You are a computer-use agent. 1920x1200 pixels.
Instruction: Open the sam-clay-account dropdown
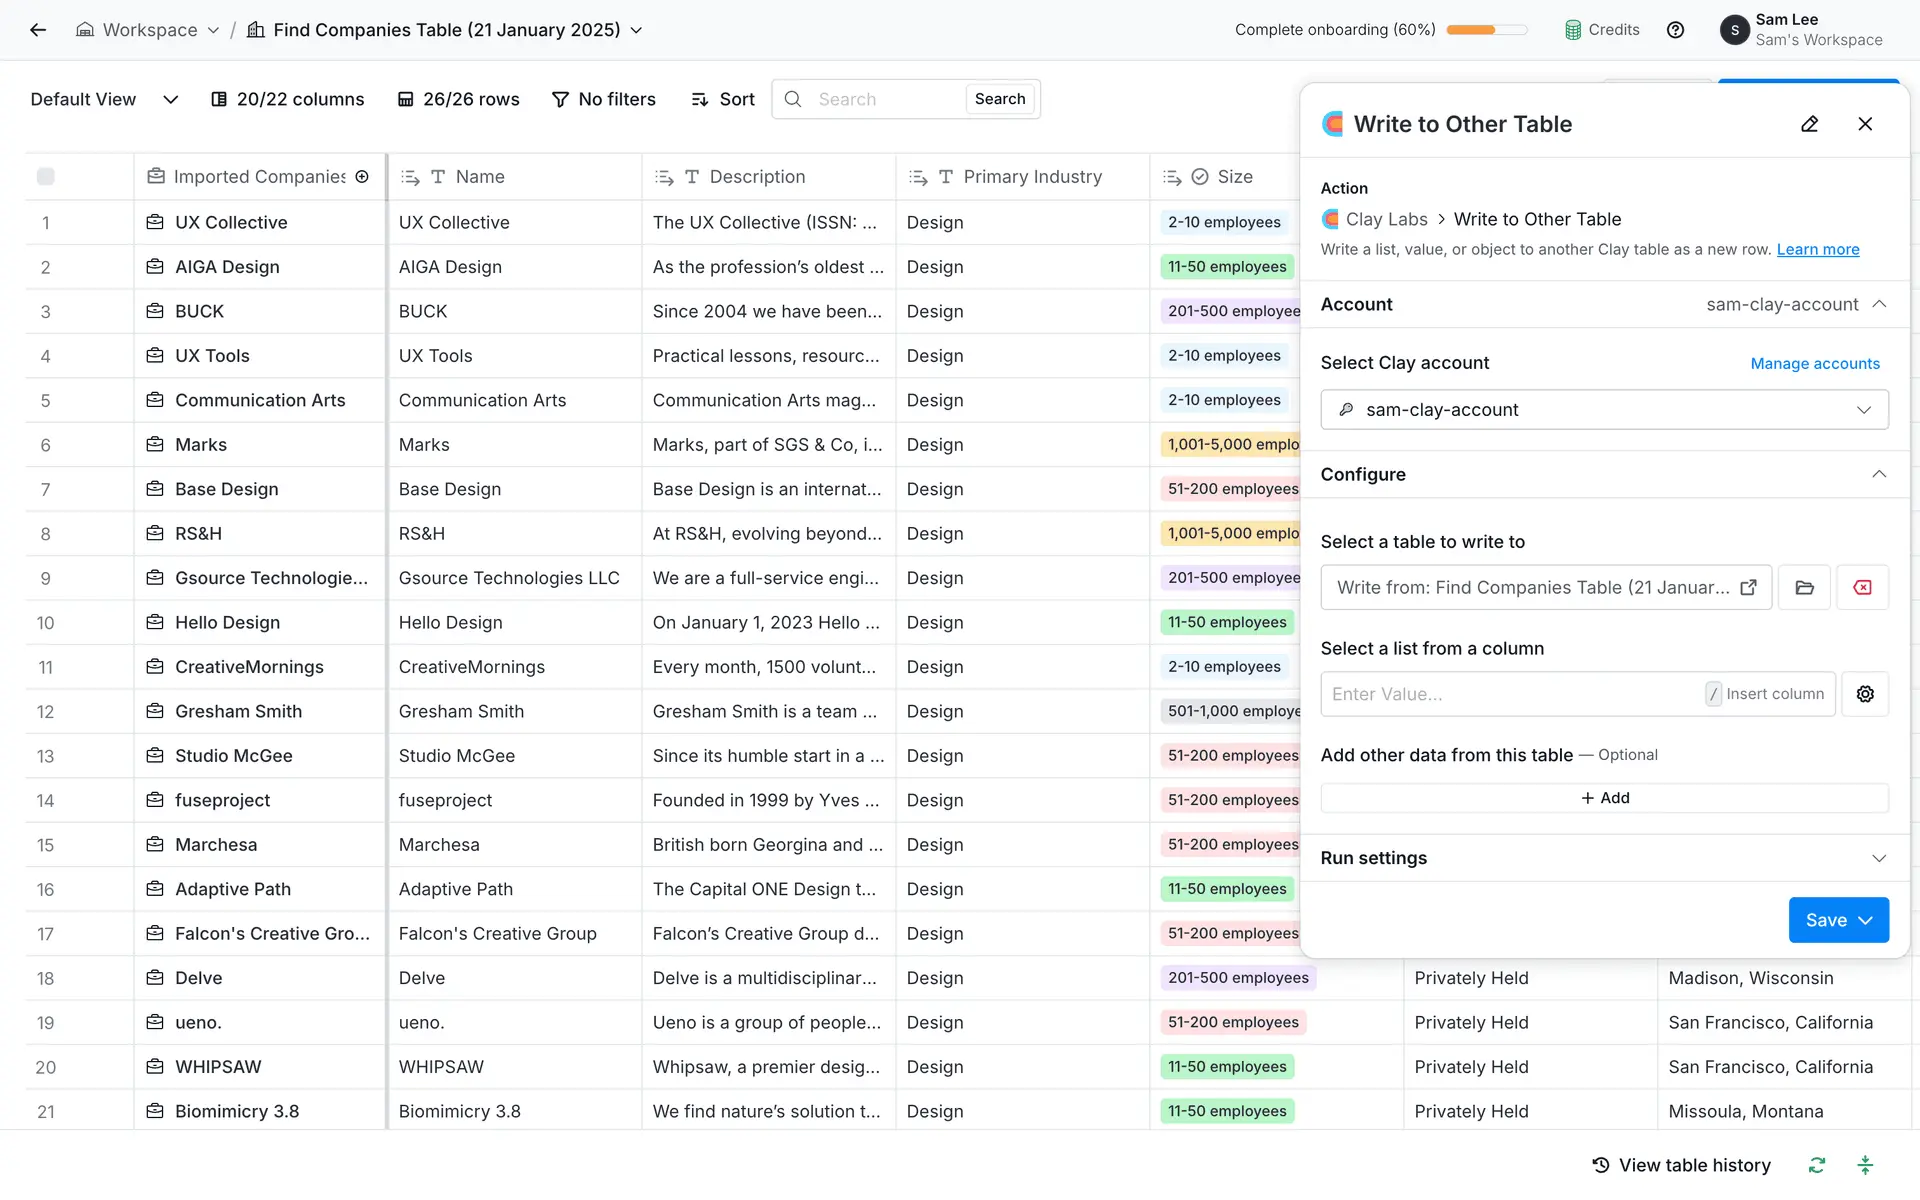click(x=1604, y=410)
